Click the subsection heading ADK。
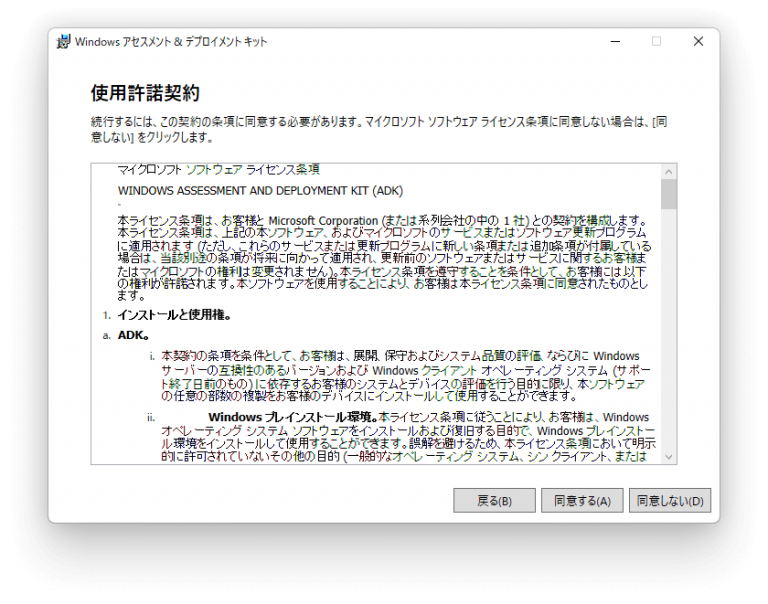The height and width of the screenshot is (604, 768). click(133, 336)
